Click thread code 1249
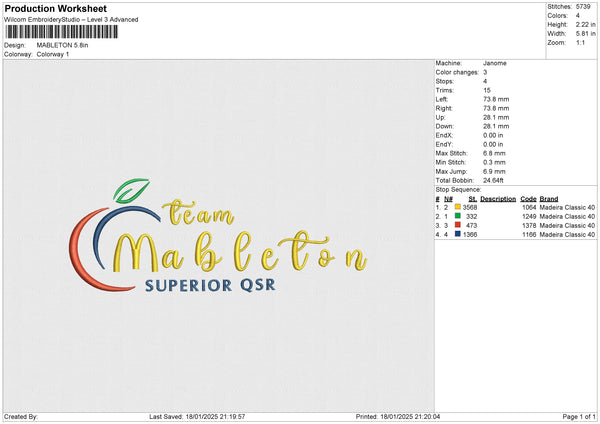600x424 pixels. 529,216
